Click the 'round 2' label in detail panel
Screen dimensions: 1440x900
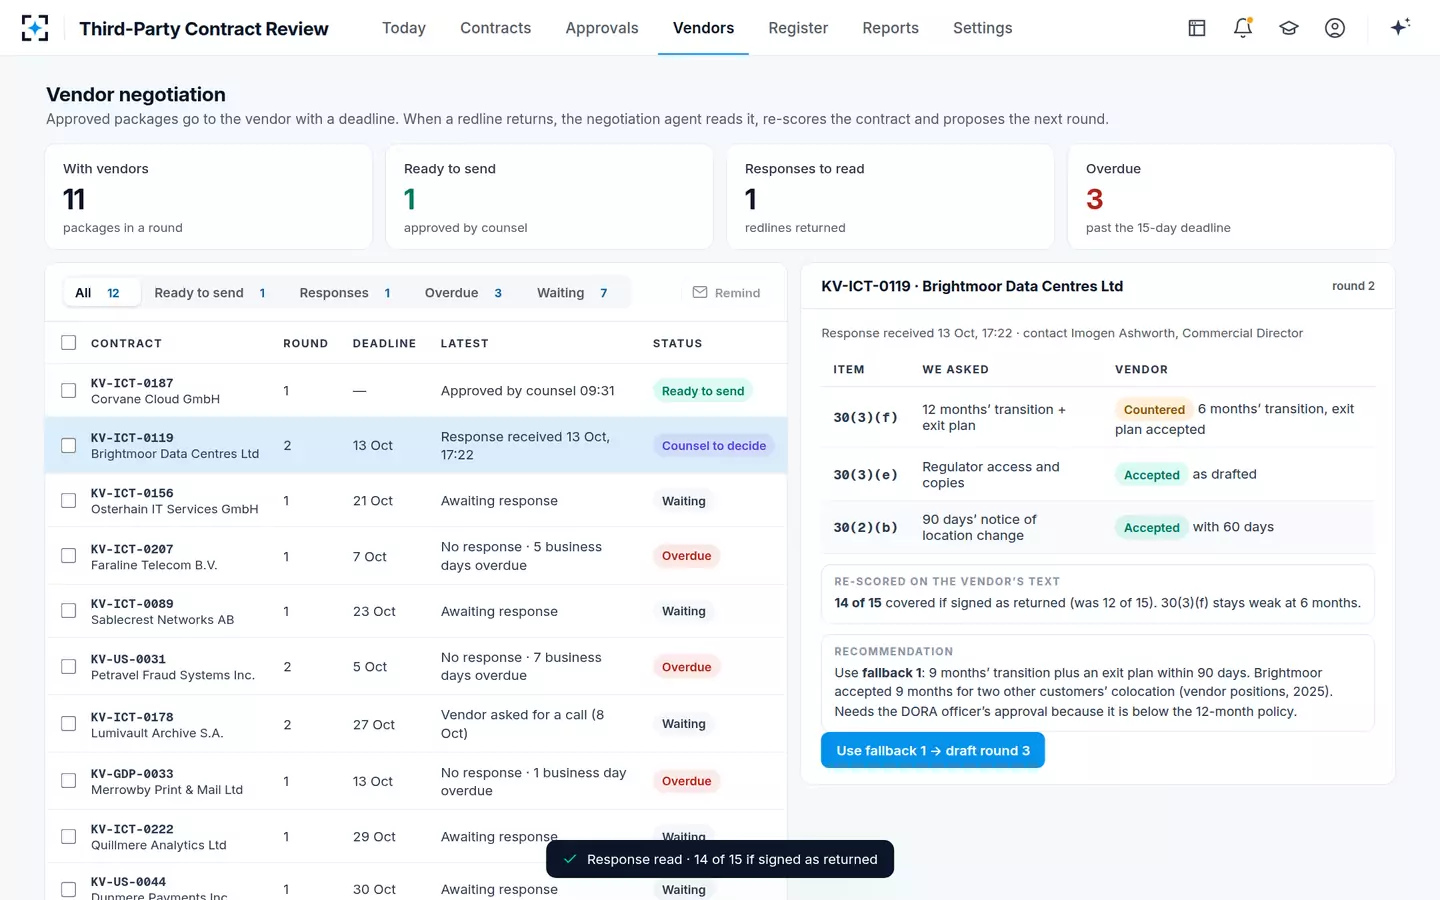tap(1353, 286)
